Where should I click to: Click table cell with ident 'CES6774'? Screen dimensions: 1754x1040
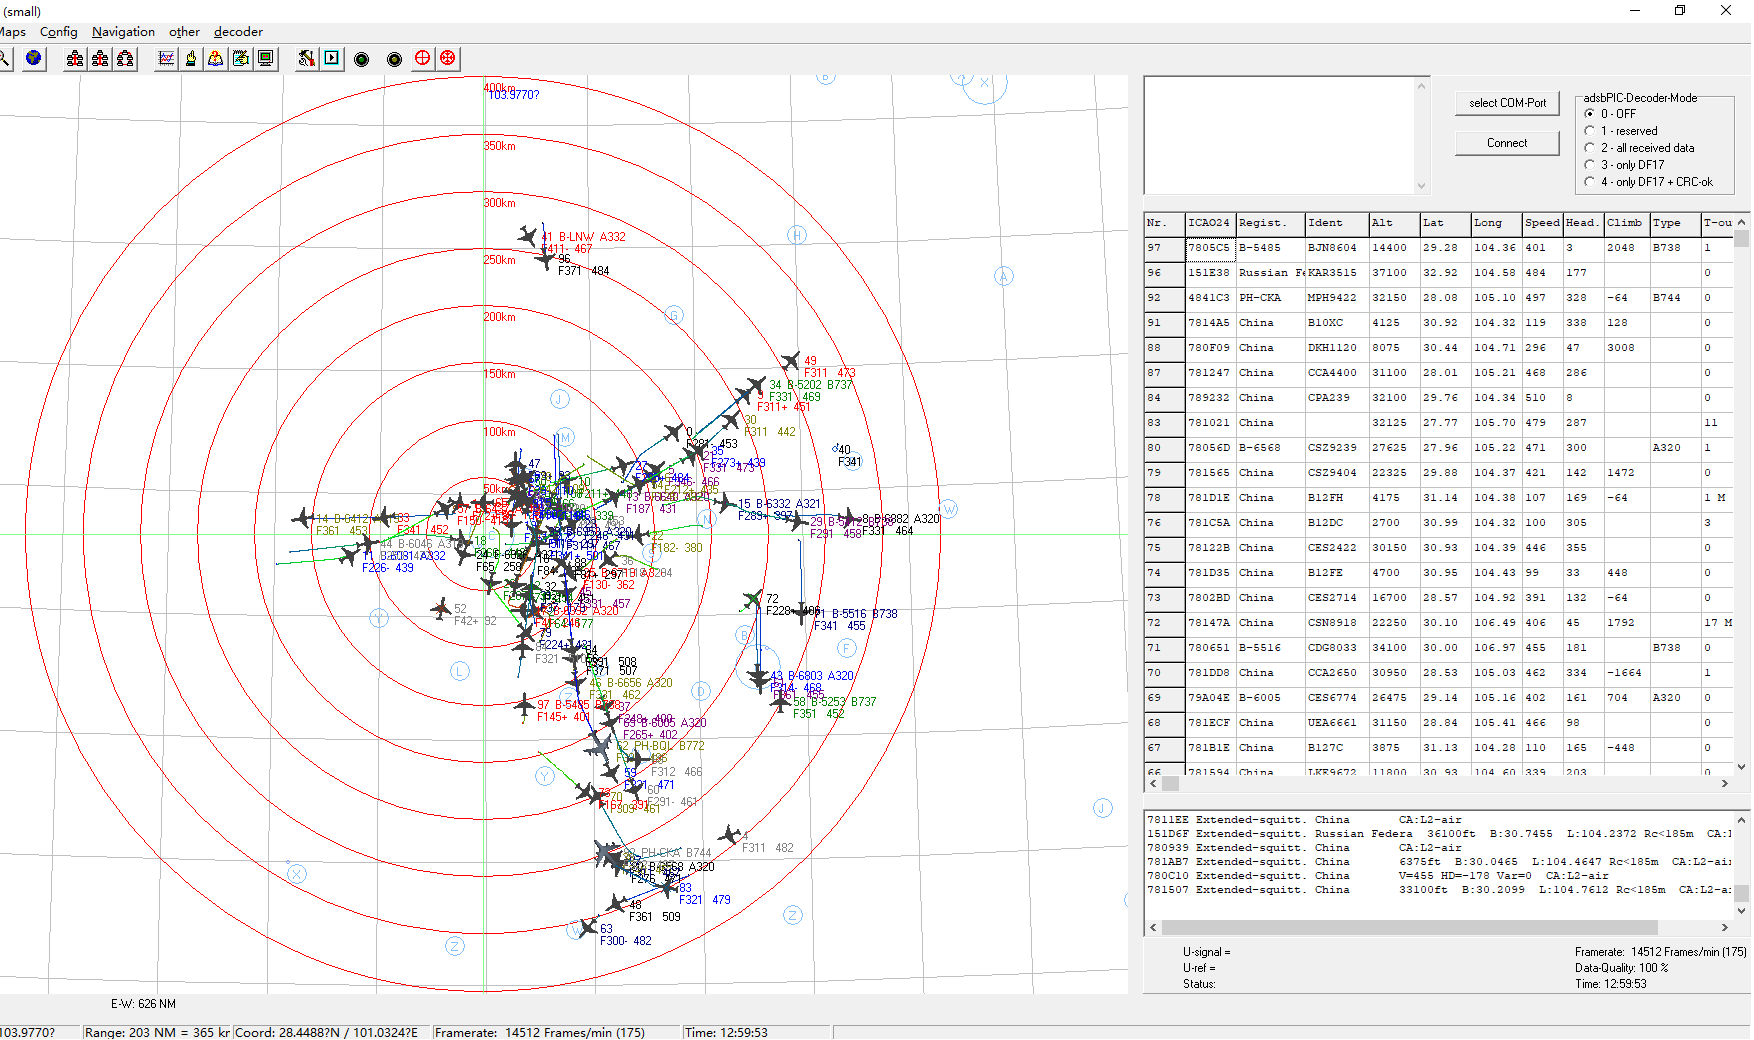pyautogui.click(x=1337, y=698)
